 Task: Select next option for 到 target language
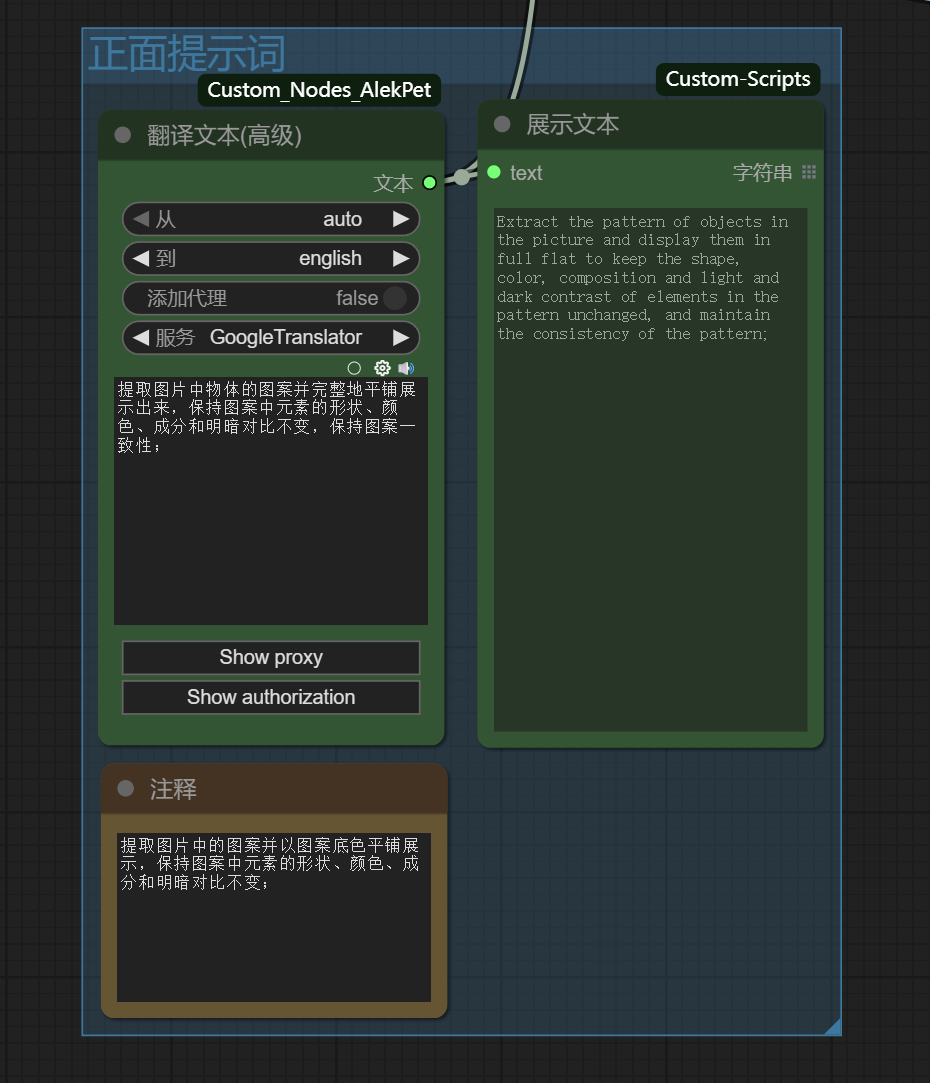click(401, 259)
